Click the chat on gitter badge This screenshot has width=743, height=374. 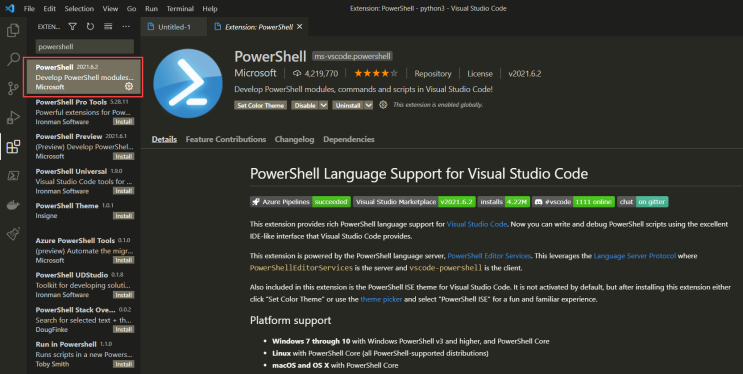643,202
